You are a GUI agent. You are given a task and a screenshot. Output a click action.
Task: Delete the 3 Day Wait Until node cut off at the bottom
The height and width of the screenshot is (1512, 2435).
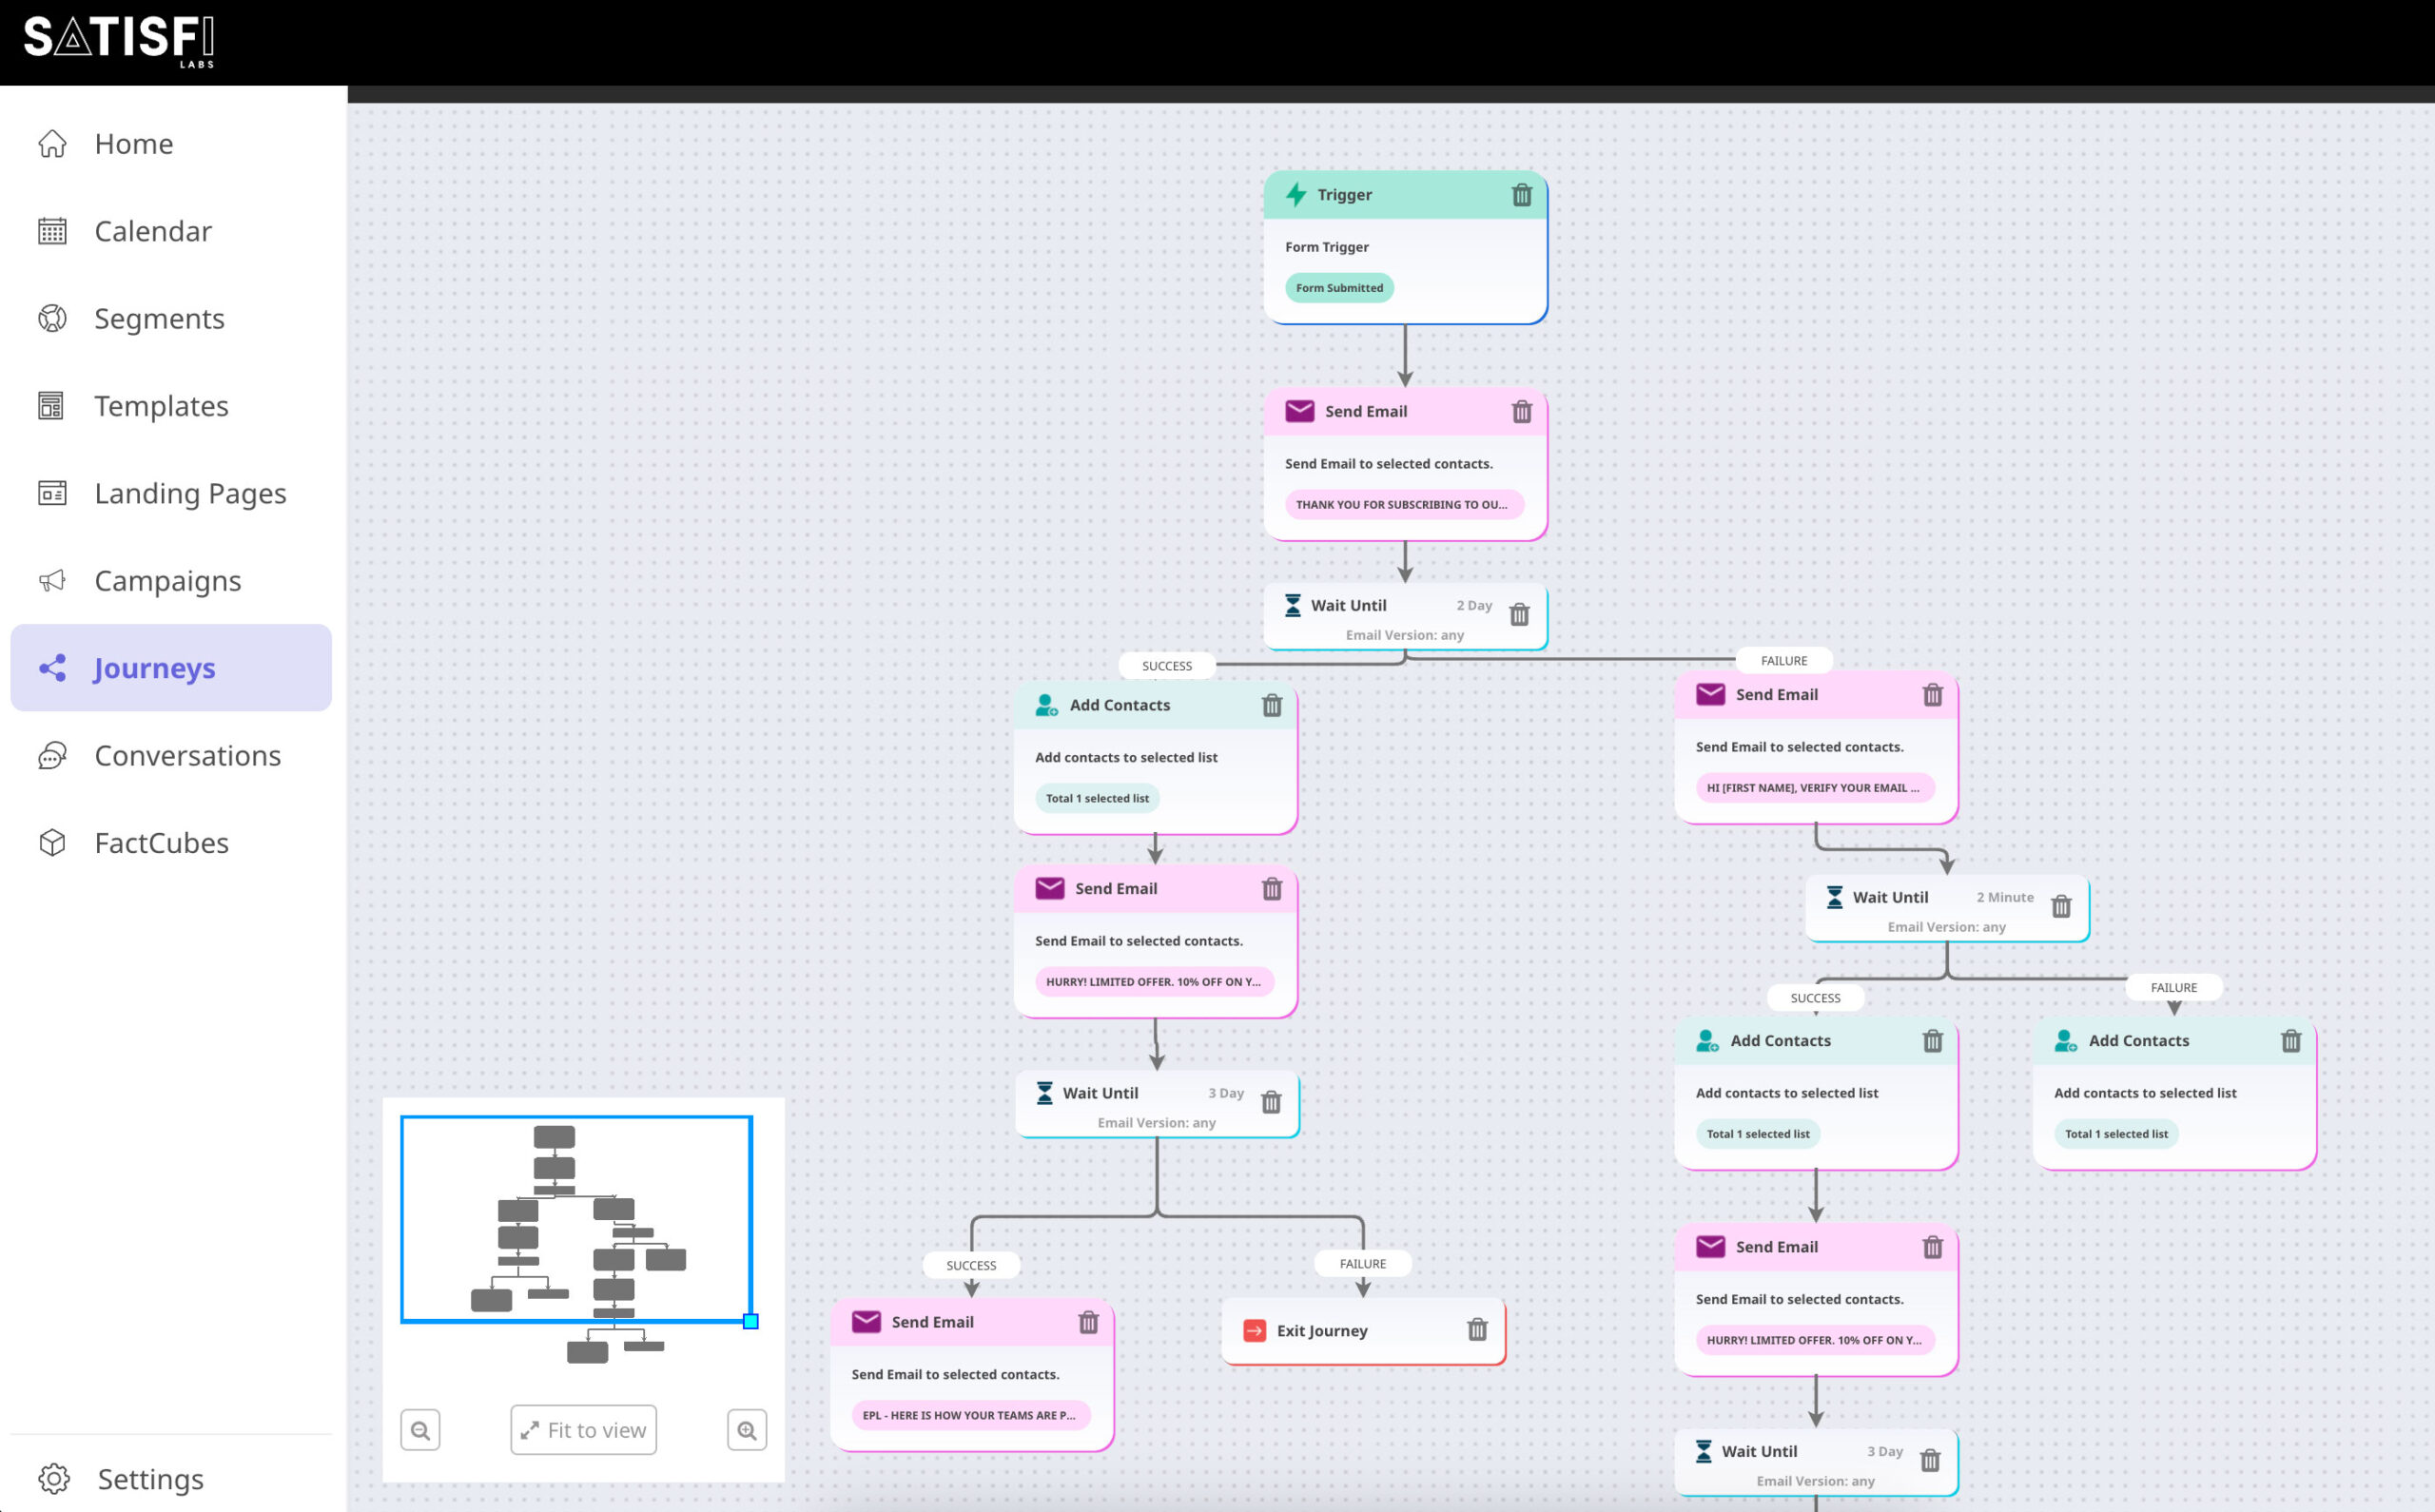point(1930,1460)
